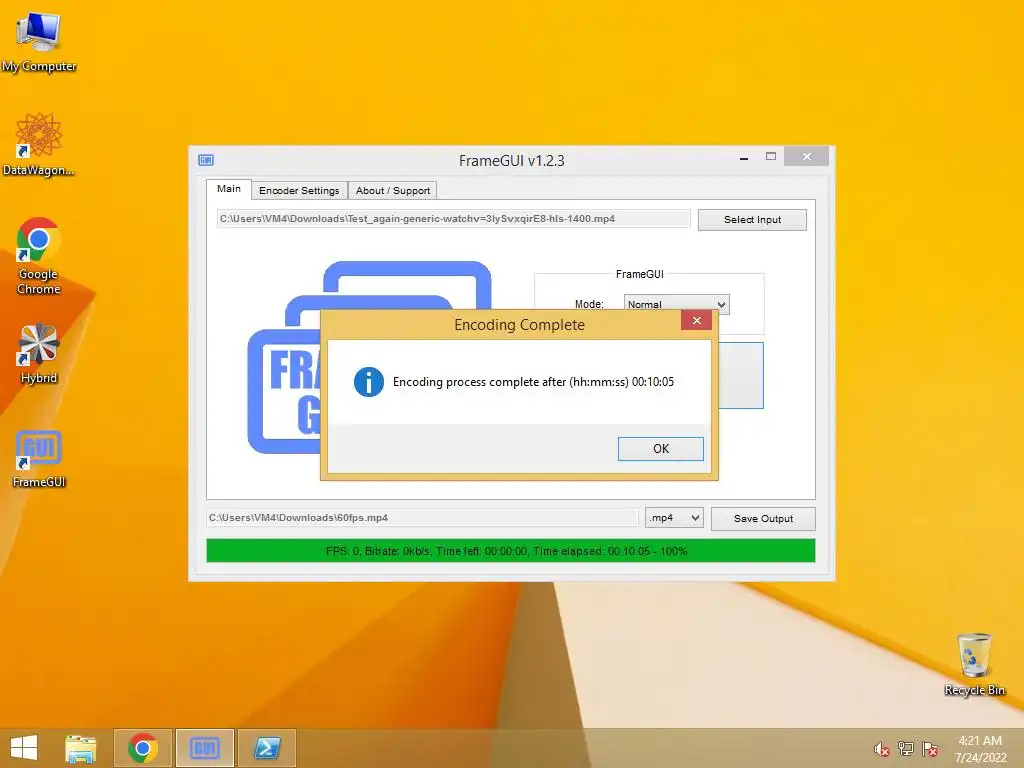Image resolution: width=1024 pixels, height=768 pixels.
Task: Switch to Chrome on the taskbar
Action: click(143, 748)
